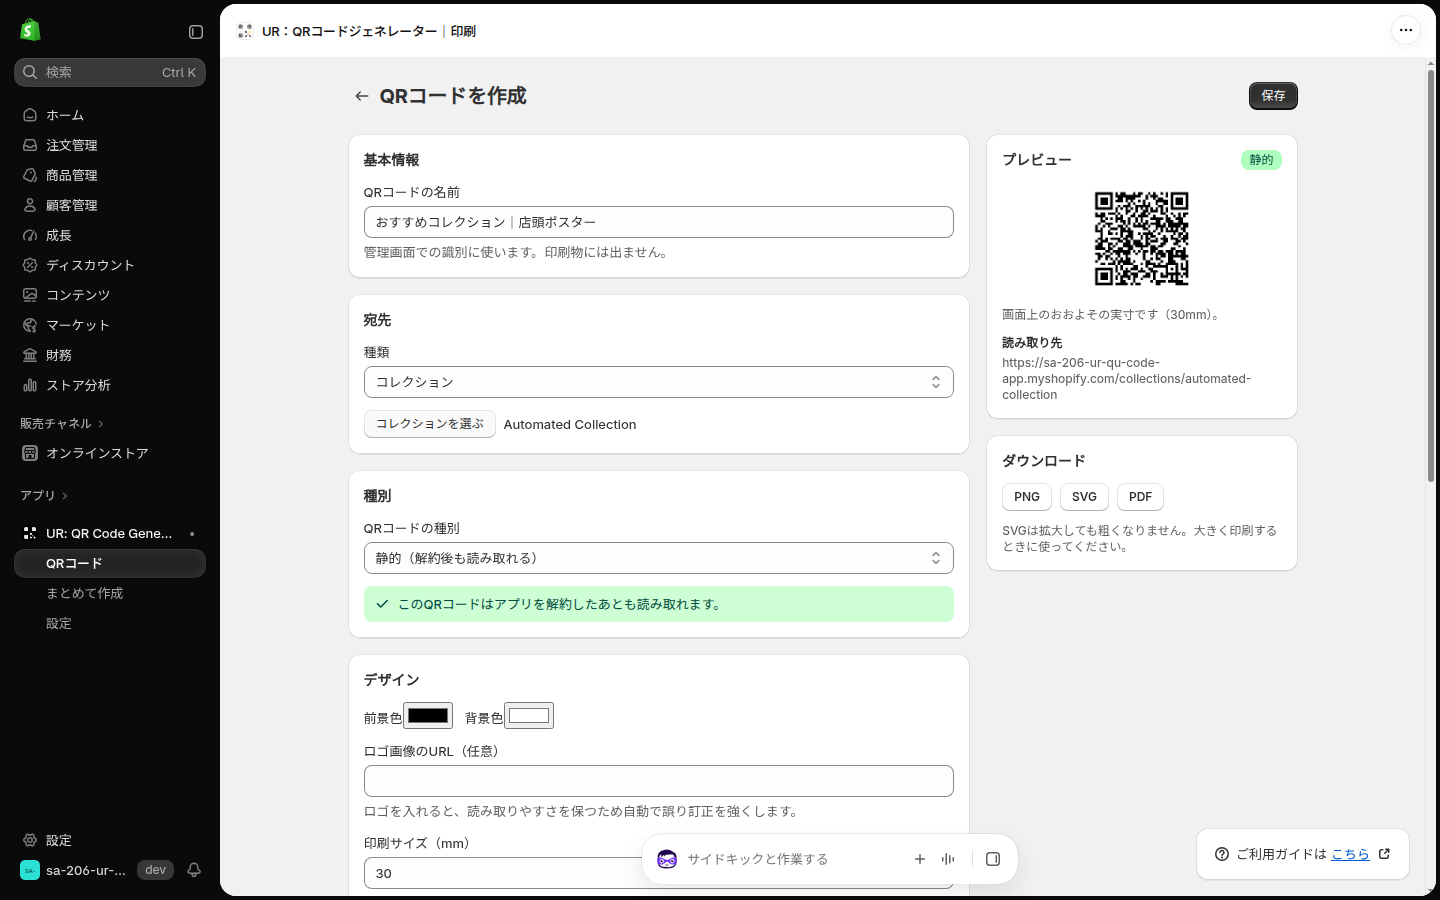1440x900 pixels.
Task: Click the マーケット globe icon
Action: (30, 325)
